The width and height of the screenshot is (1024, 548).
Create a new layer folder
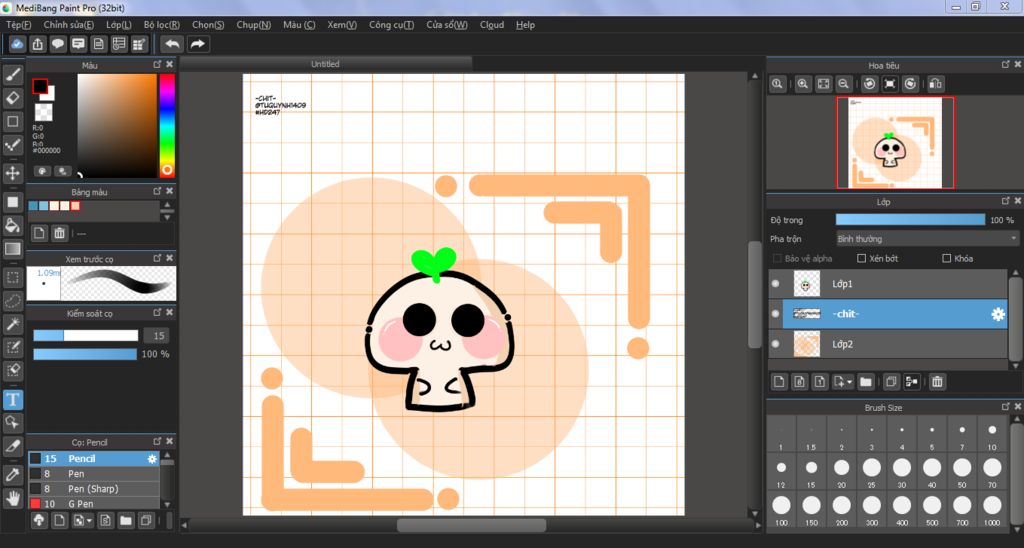tap(866, 382)
